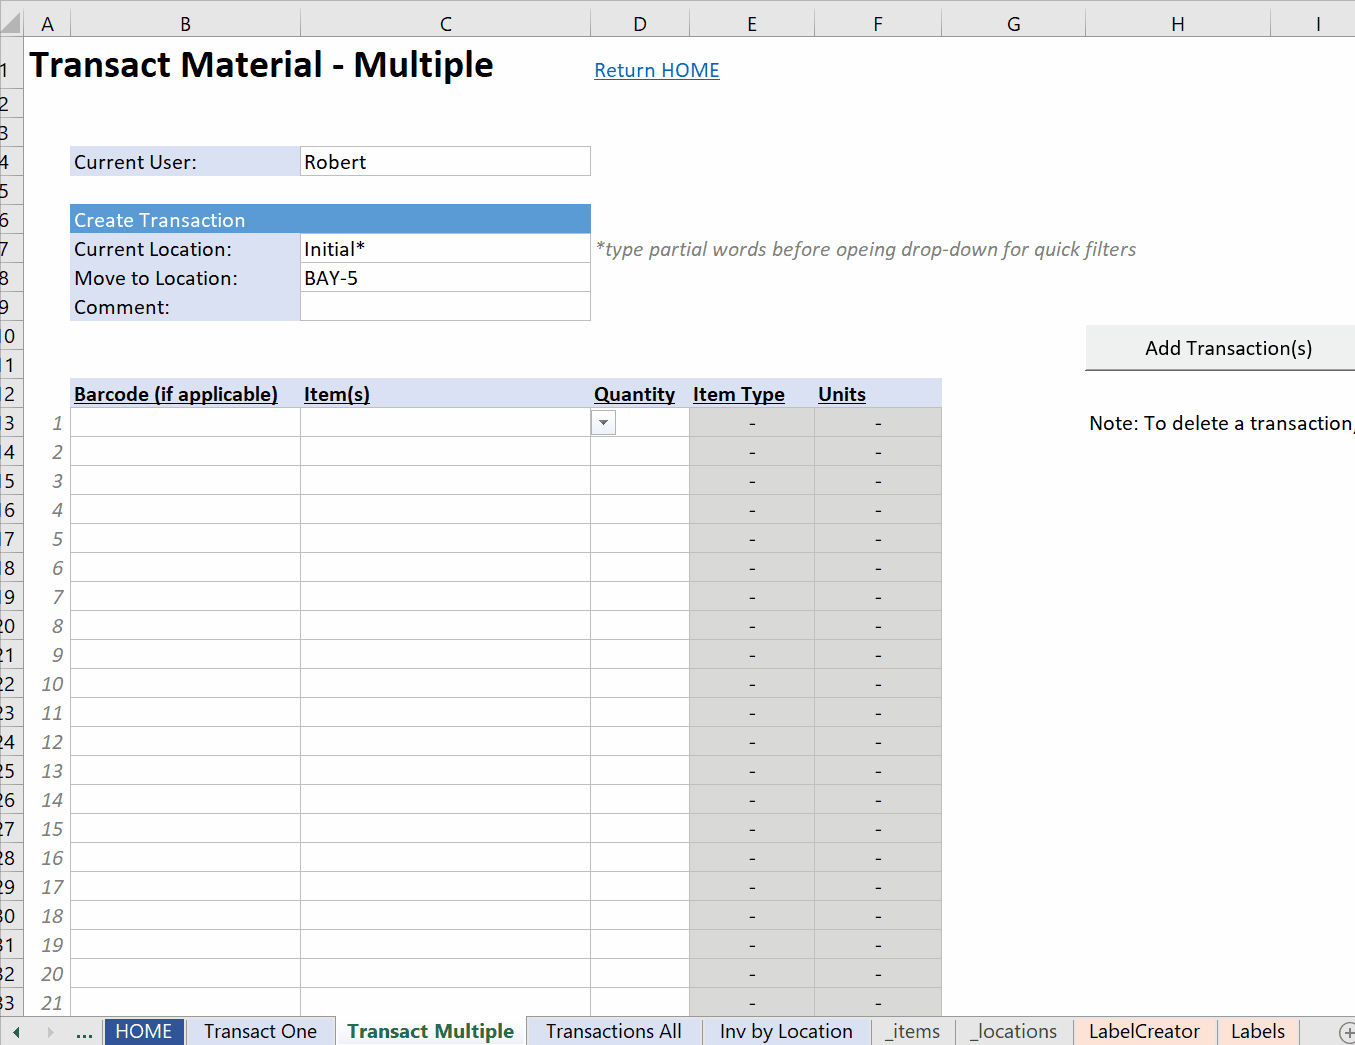This screenshot has width=1355, height=1045.
Task: Open the Quantity dropdown in row 1
Action: pyautogui.click(x=603, y=422)
